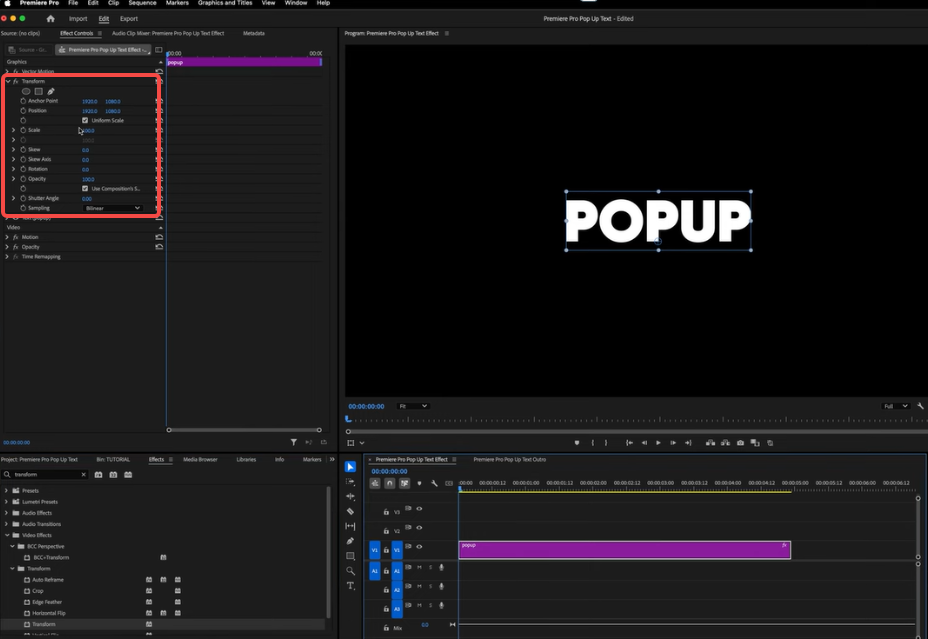Click the Export workspace button
This screenshot has height=639, width=928.
point(129,18)
